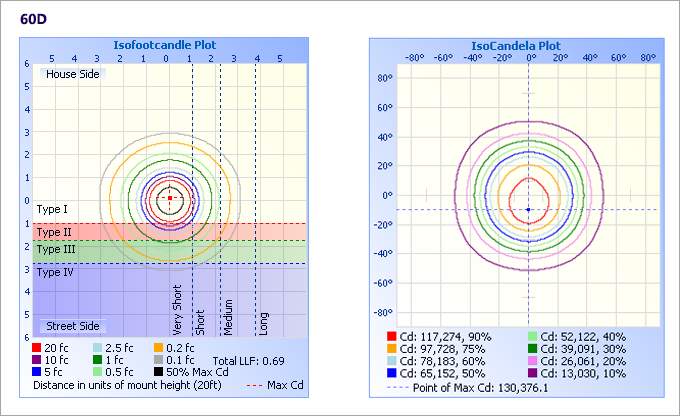Click the orange 0.2 fc legend swatch
Image resolution: width=680 pixels, height=416 pixels.
point(159,347)
